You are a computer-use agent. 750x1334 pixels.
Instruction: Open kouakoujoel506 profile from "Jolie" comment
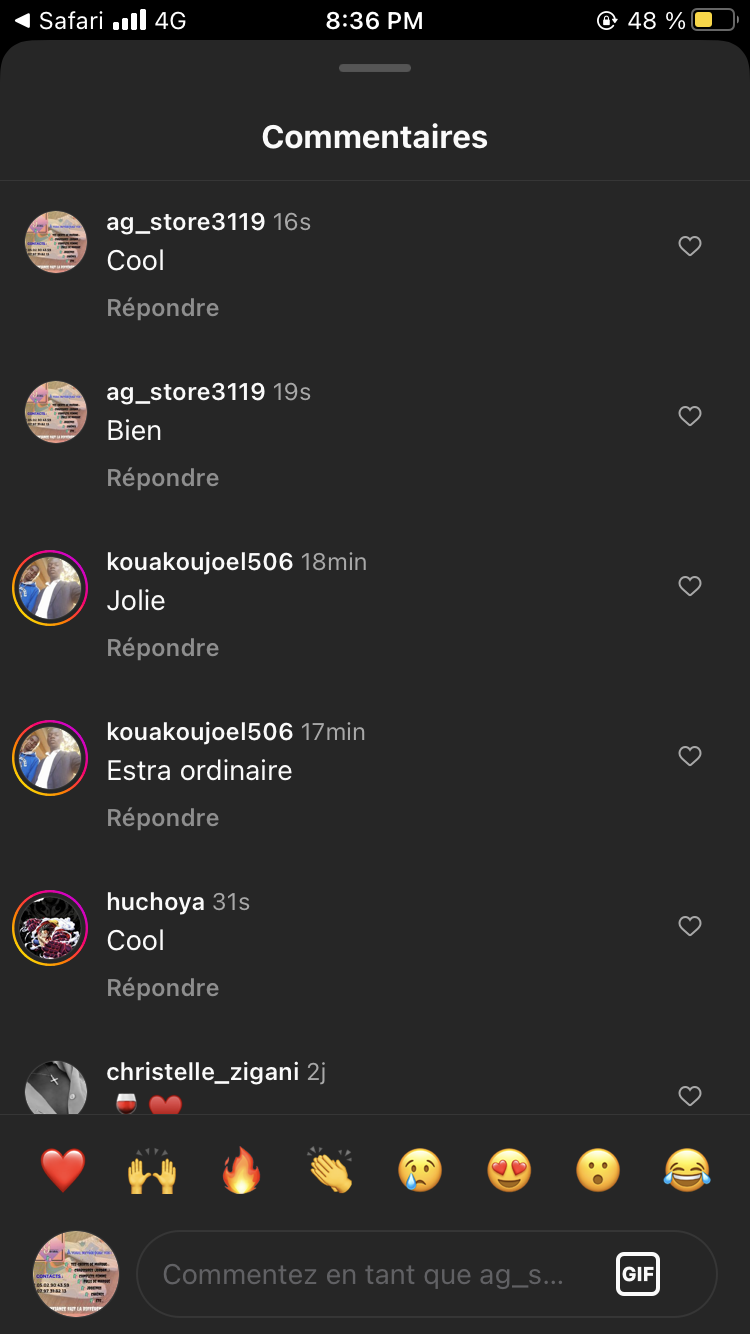(x=200, y=562)
